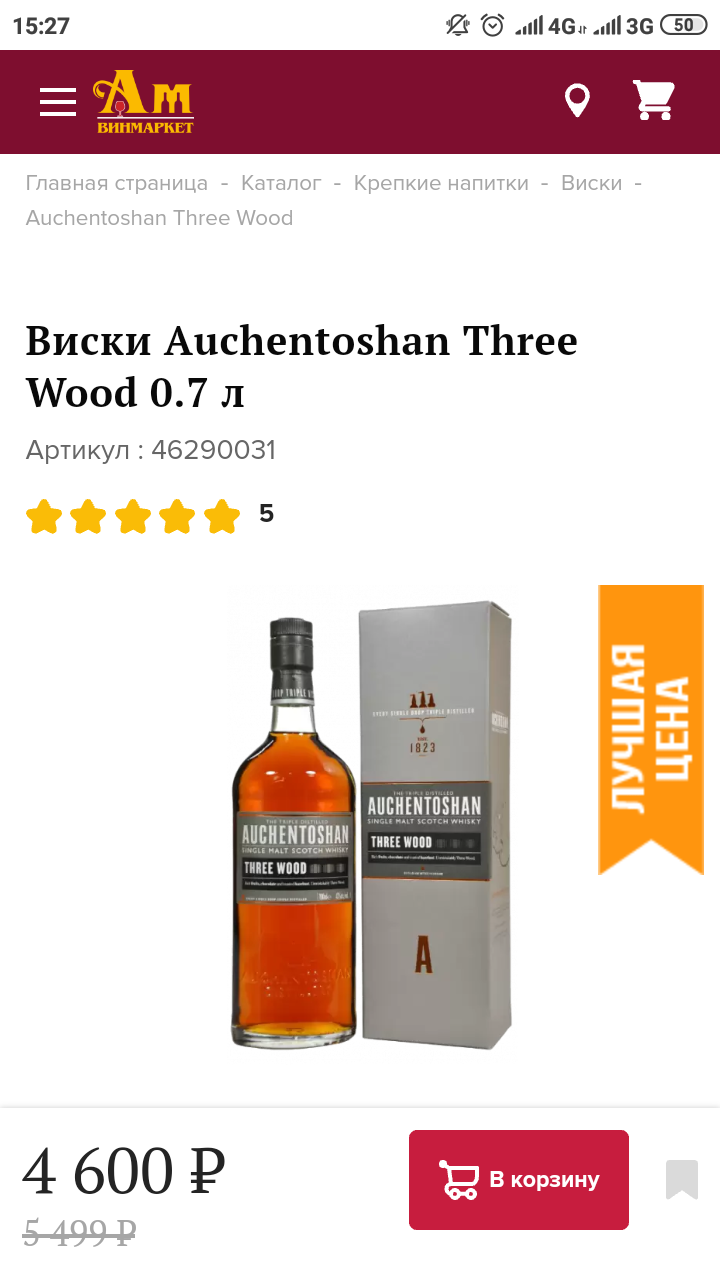Tap the fifth rating star
The image size is (720, 1280).
click(222, 517)
